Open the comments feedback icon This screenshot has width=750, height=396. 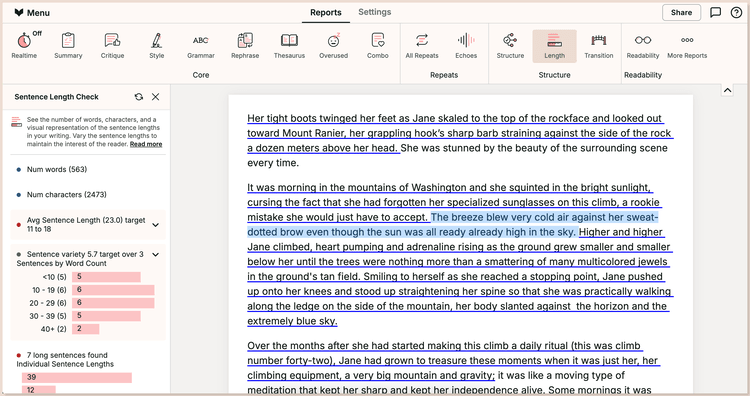point(716,12)
